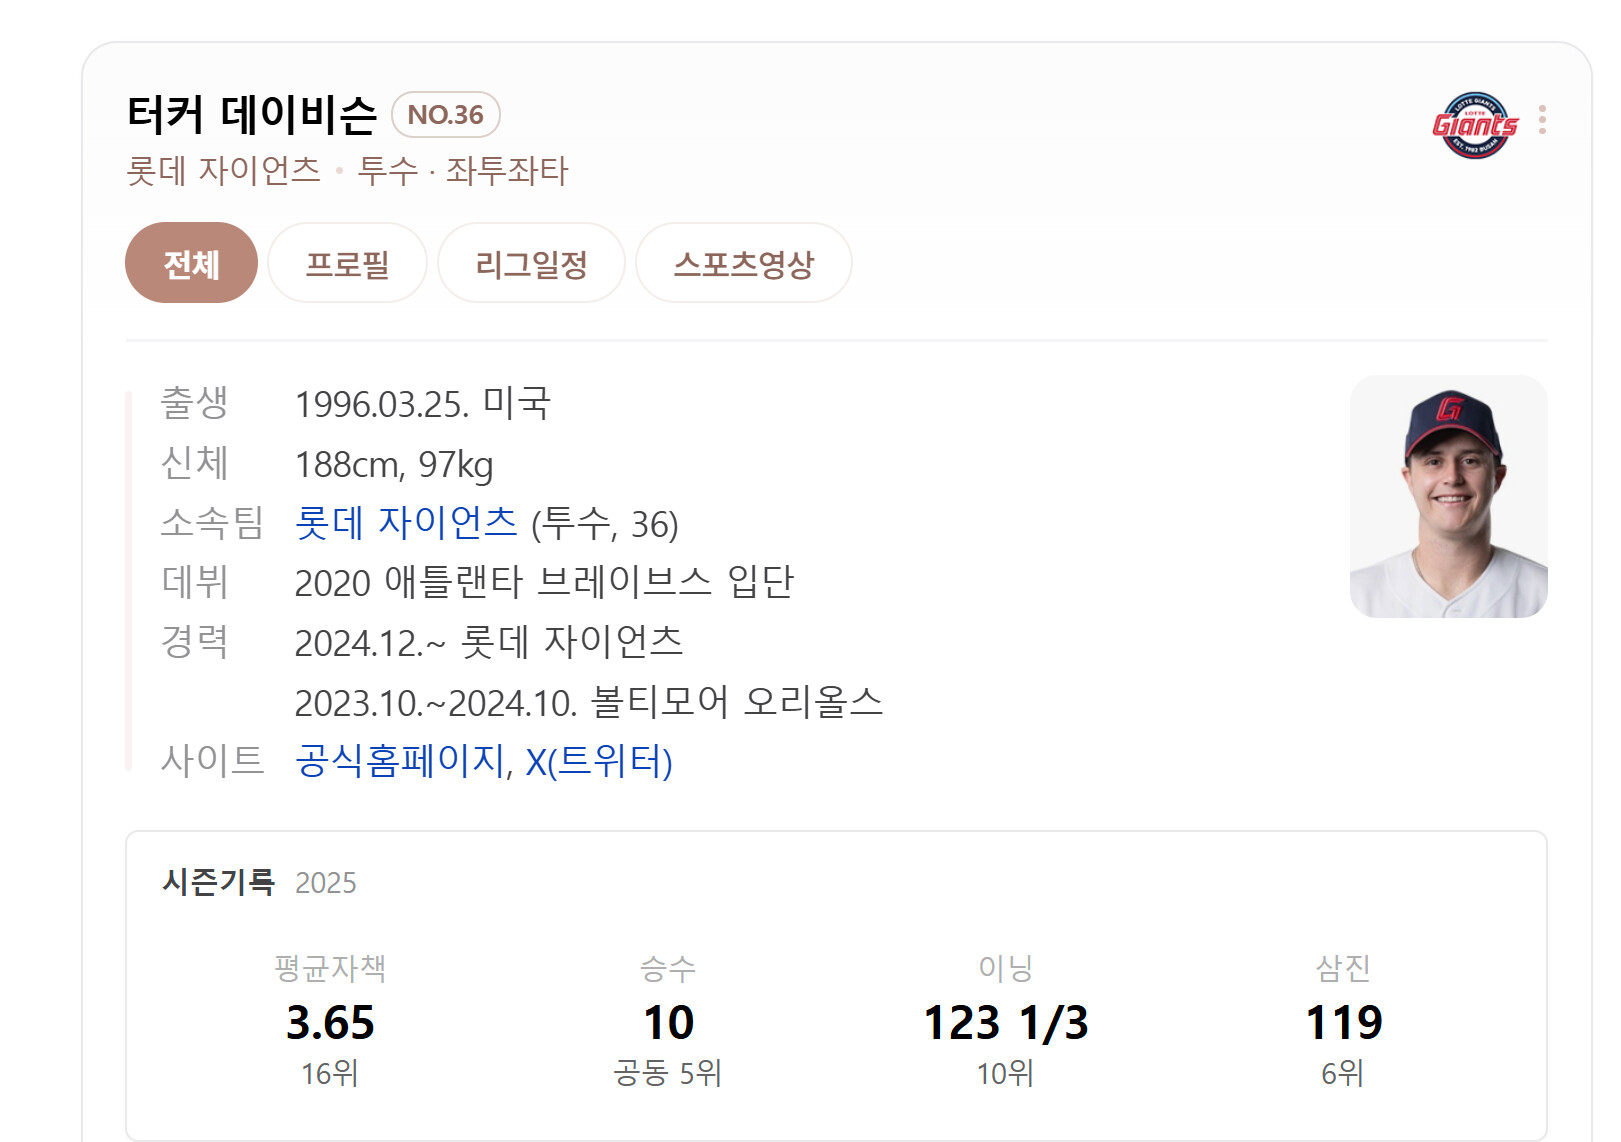Go to the 스포츠영상 tab
The image size is (1621, 1142).
pyautogui.click(x=743, y=264)
